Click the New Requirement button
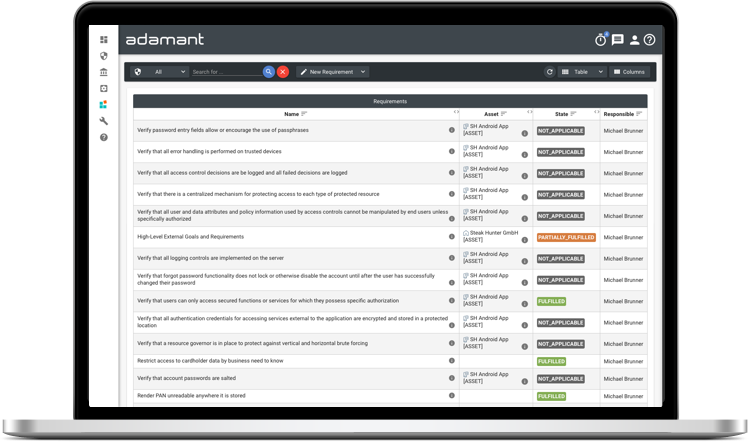This screenshot has width=749, height=442. [327, 72]
